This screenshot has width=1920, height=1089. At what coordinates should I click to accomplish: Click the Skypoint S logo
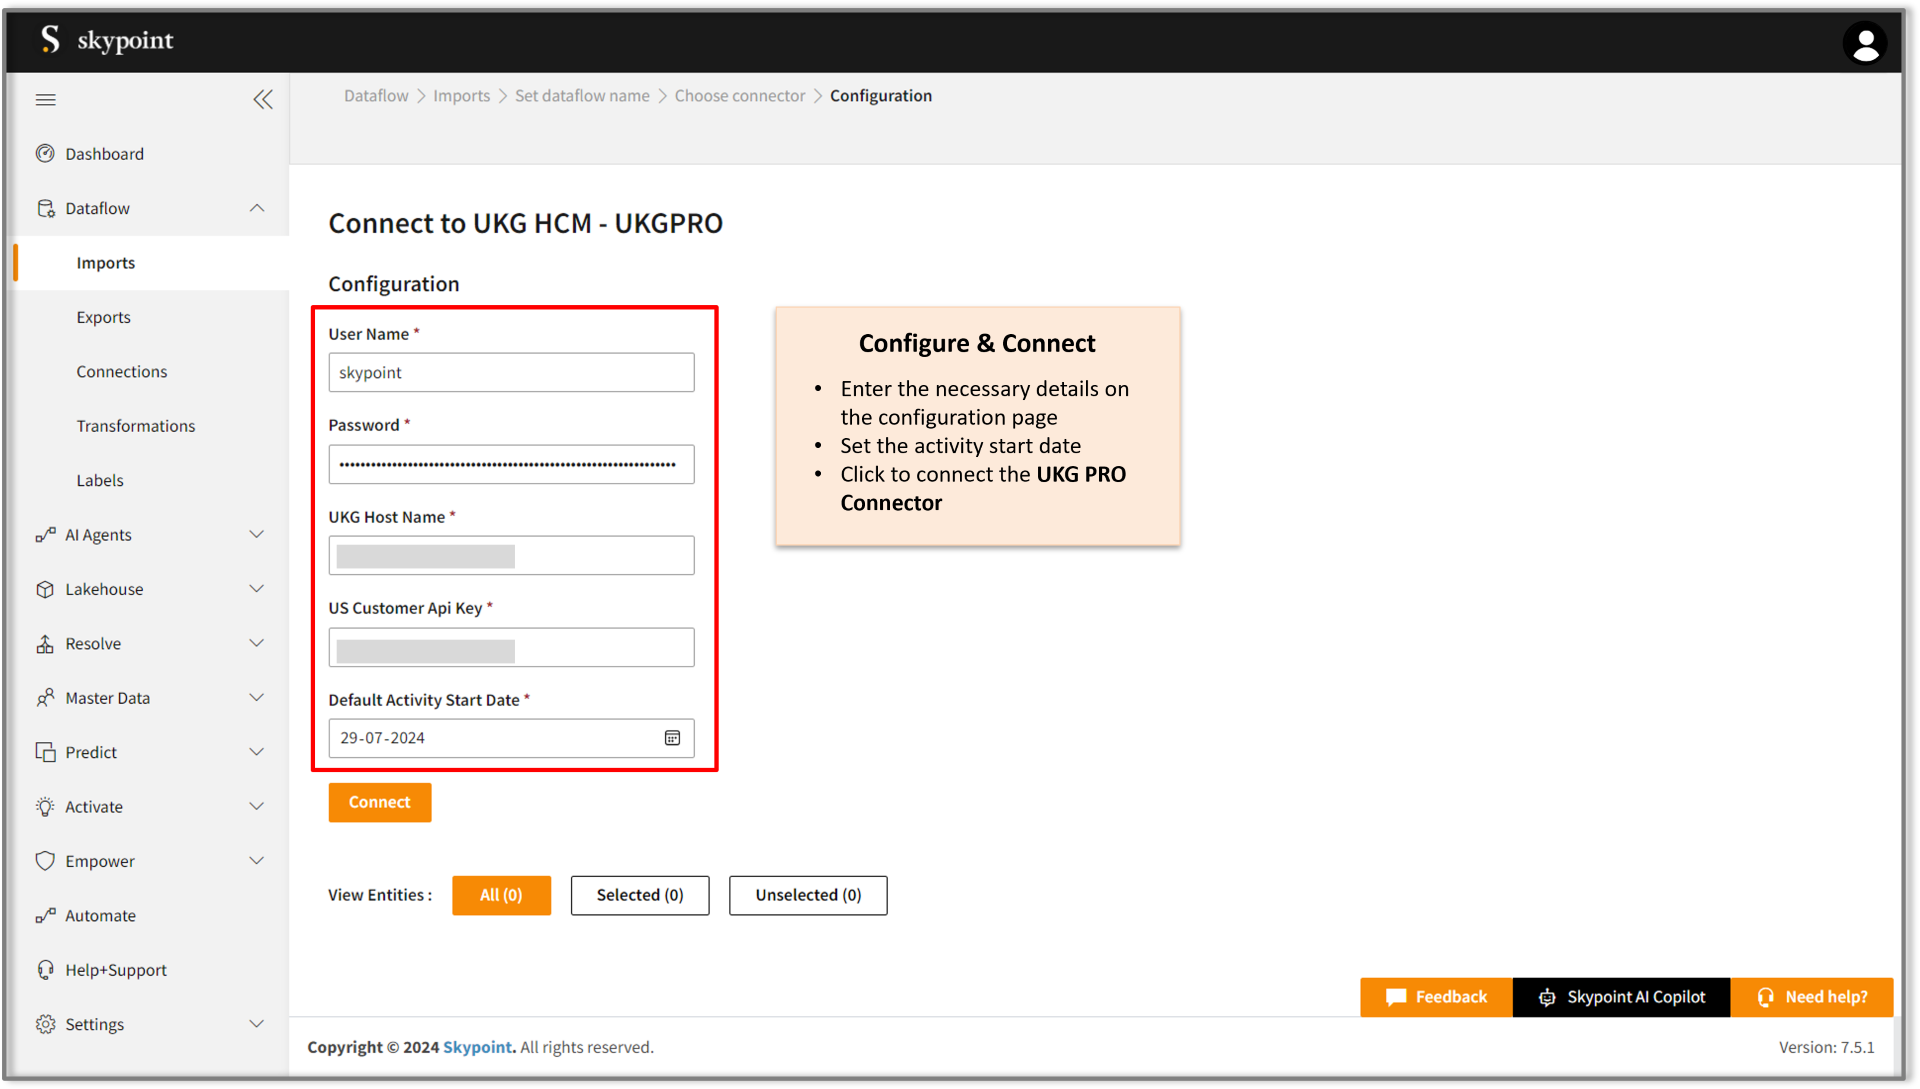click(50, 40)
